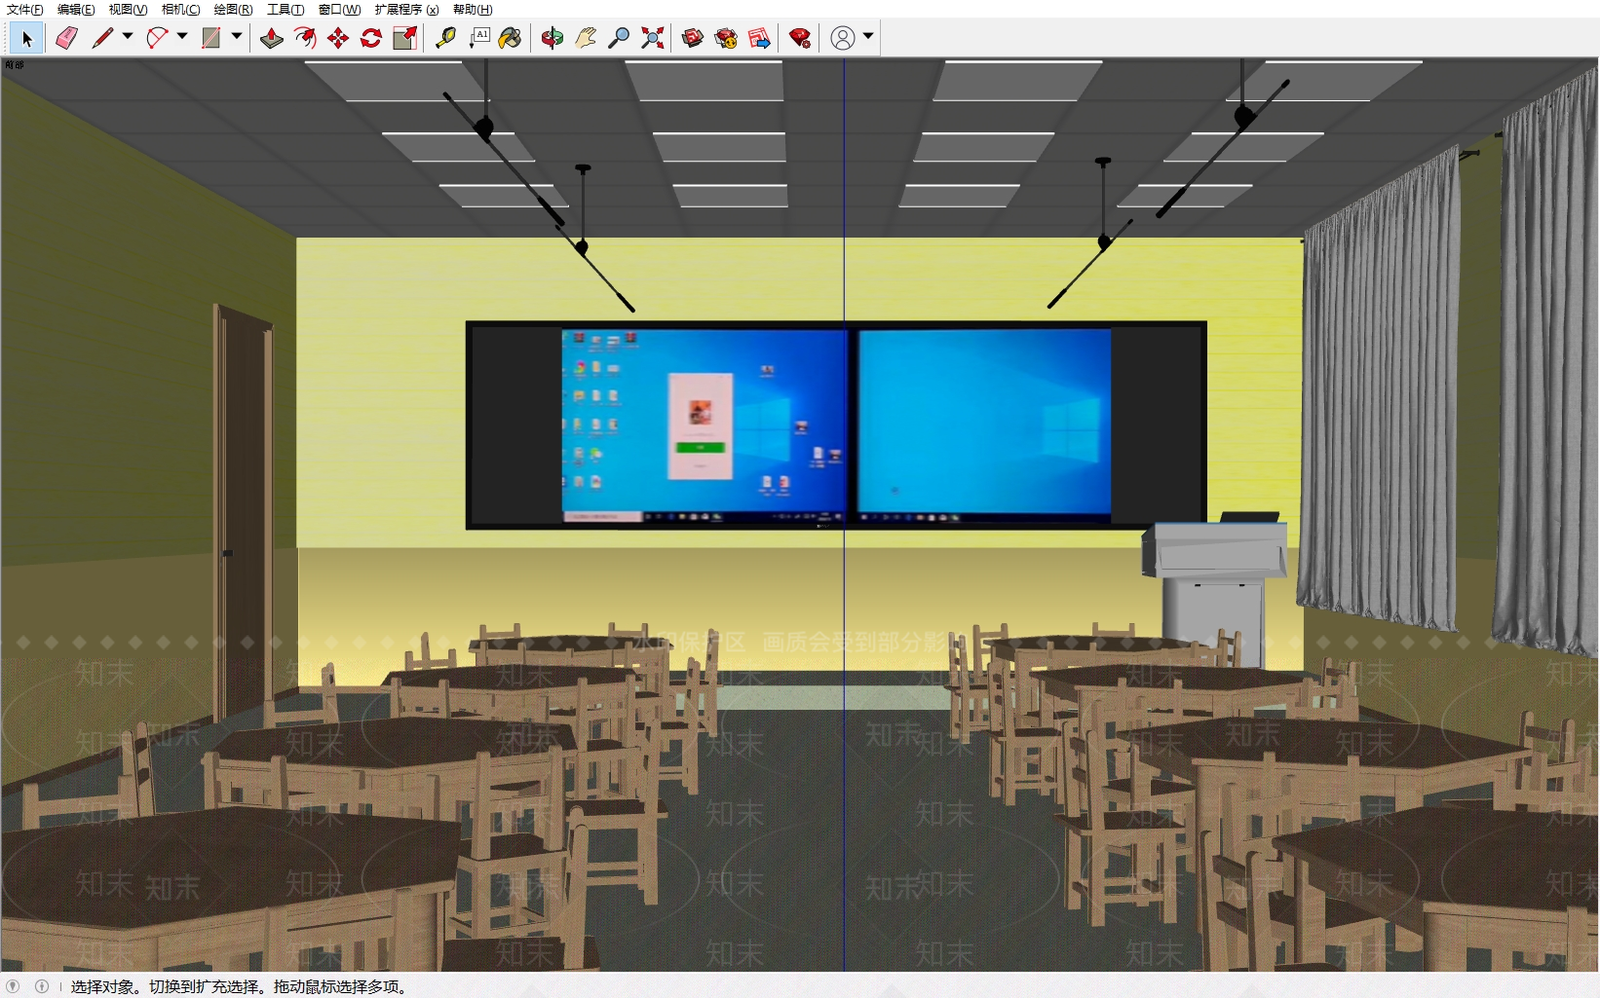1600x998 pixels.
Task: Activate the Paint Bucket tool
Action: tap(510, 38)
